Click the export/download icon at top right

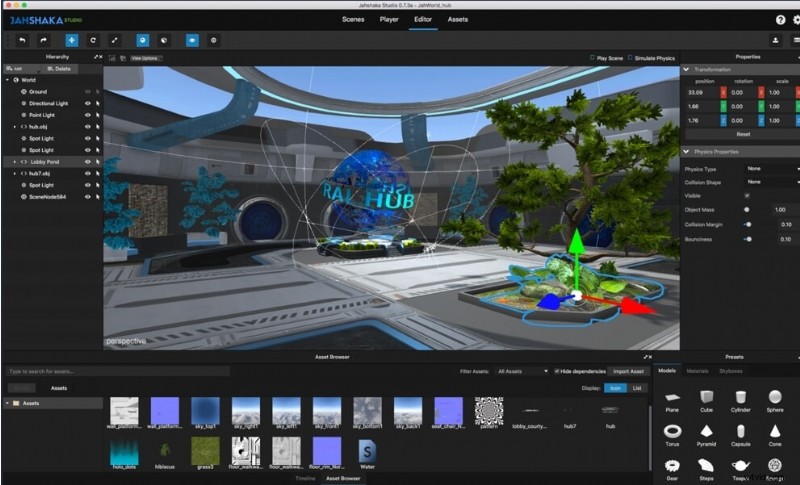click(x=776, y=40)
